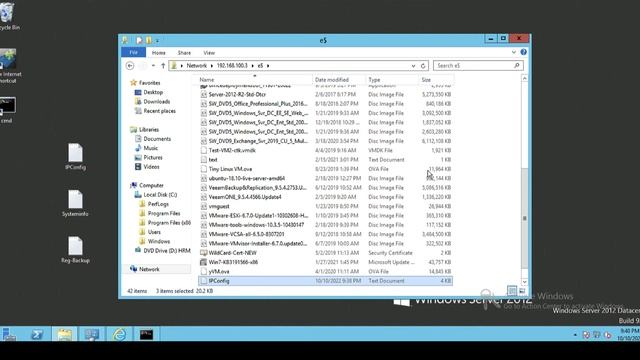Click the scrollbar down arrow
This screenshot has width=640, height=360.
point(524,282)
